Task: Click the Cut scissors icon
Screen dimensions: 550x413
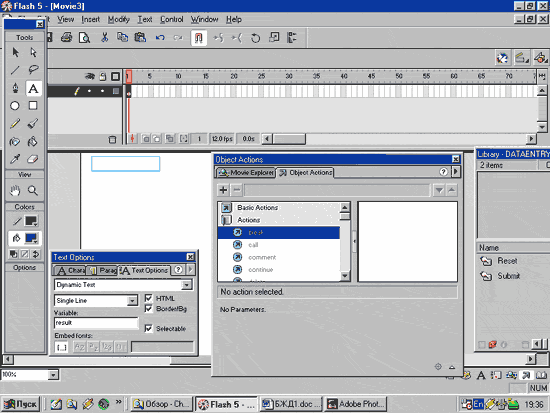Action: 105,37
